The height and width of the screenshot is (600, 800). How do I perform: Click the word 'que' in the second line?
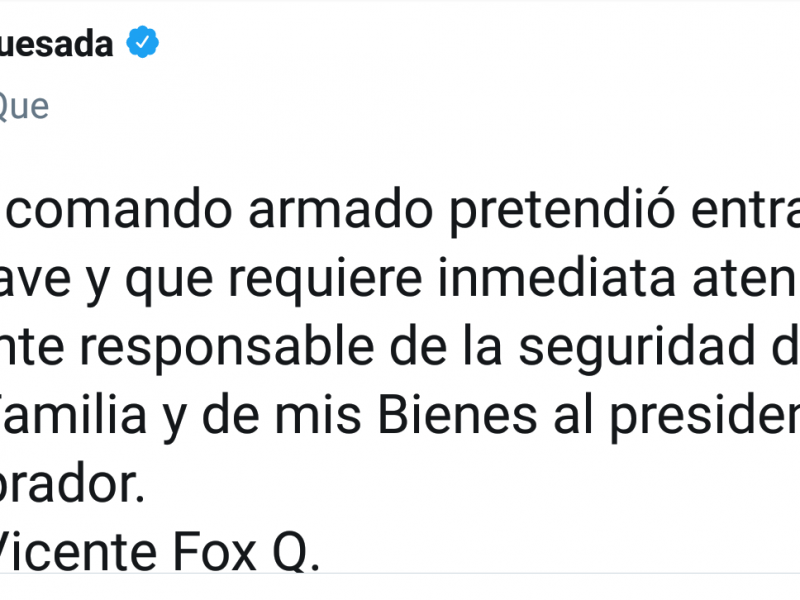169,282
